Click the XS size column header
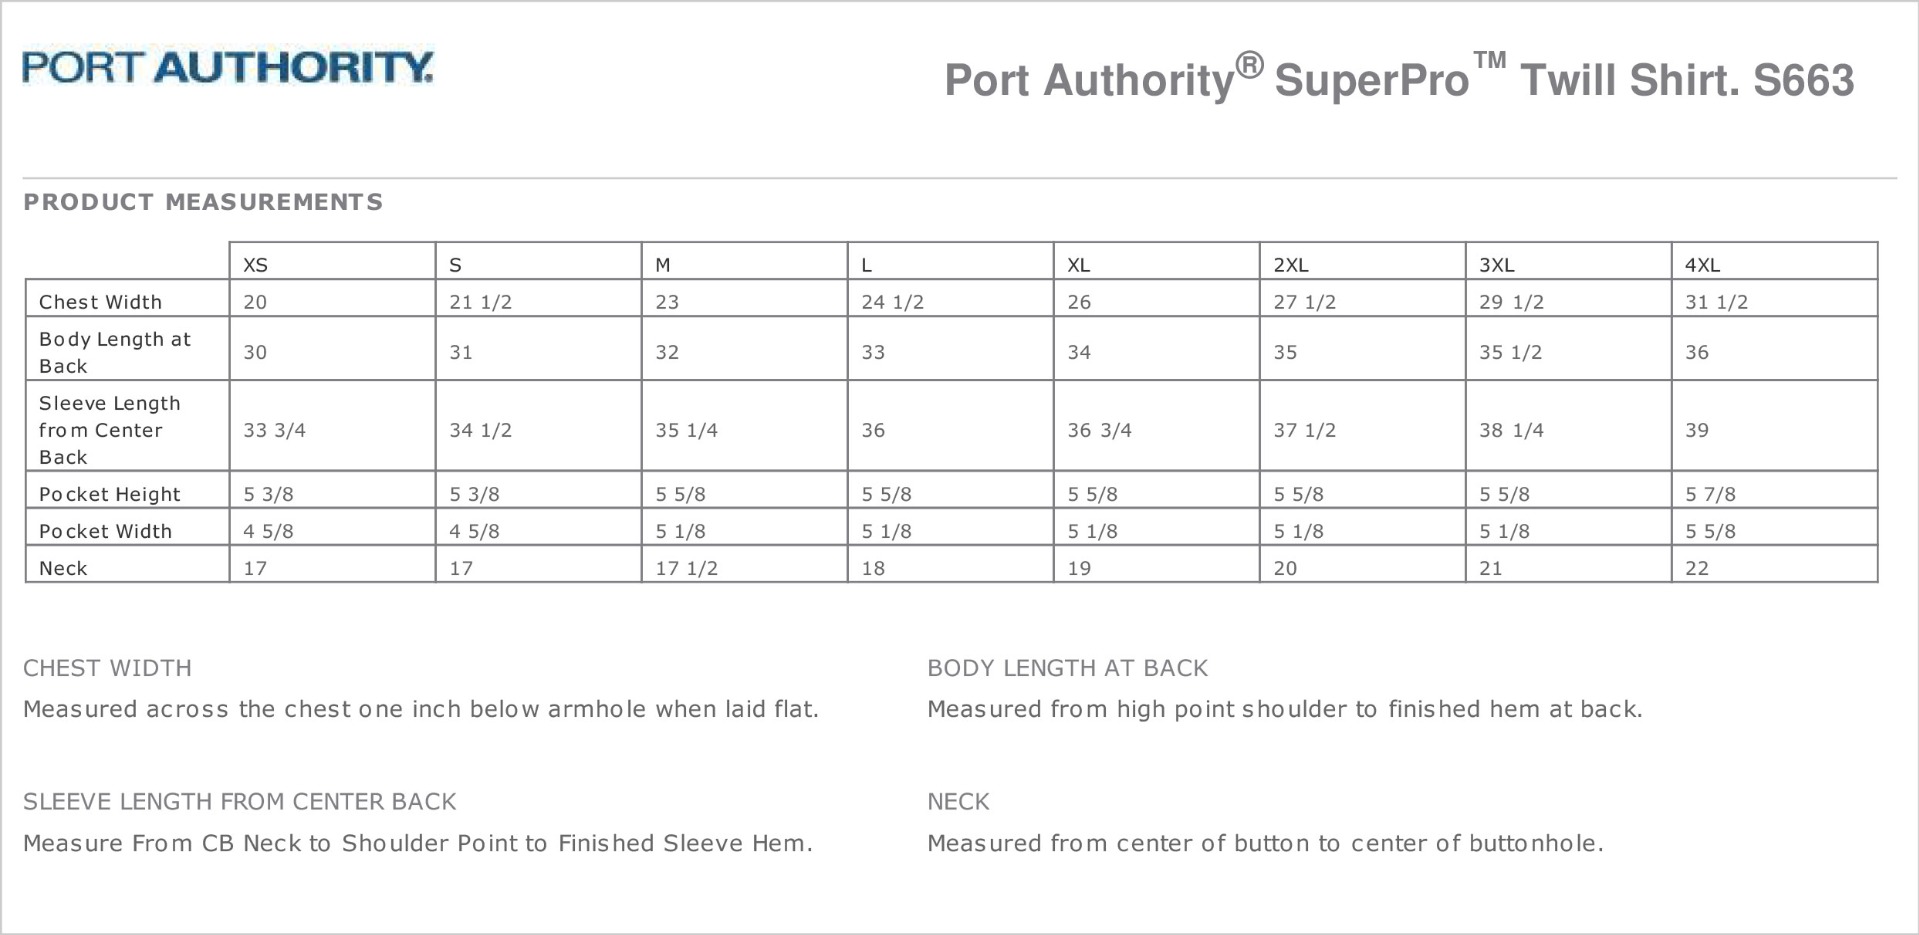Screen dimensions: 1919x935 [256, 265]
